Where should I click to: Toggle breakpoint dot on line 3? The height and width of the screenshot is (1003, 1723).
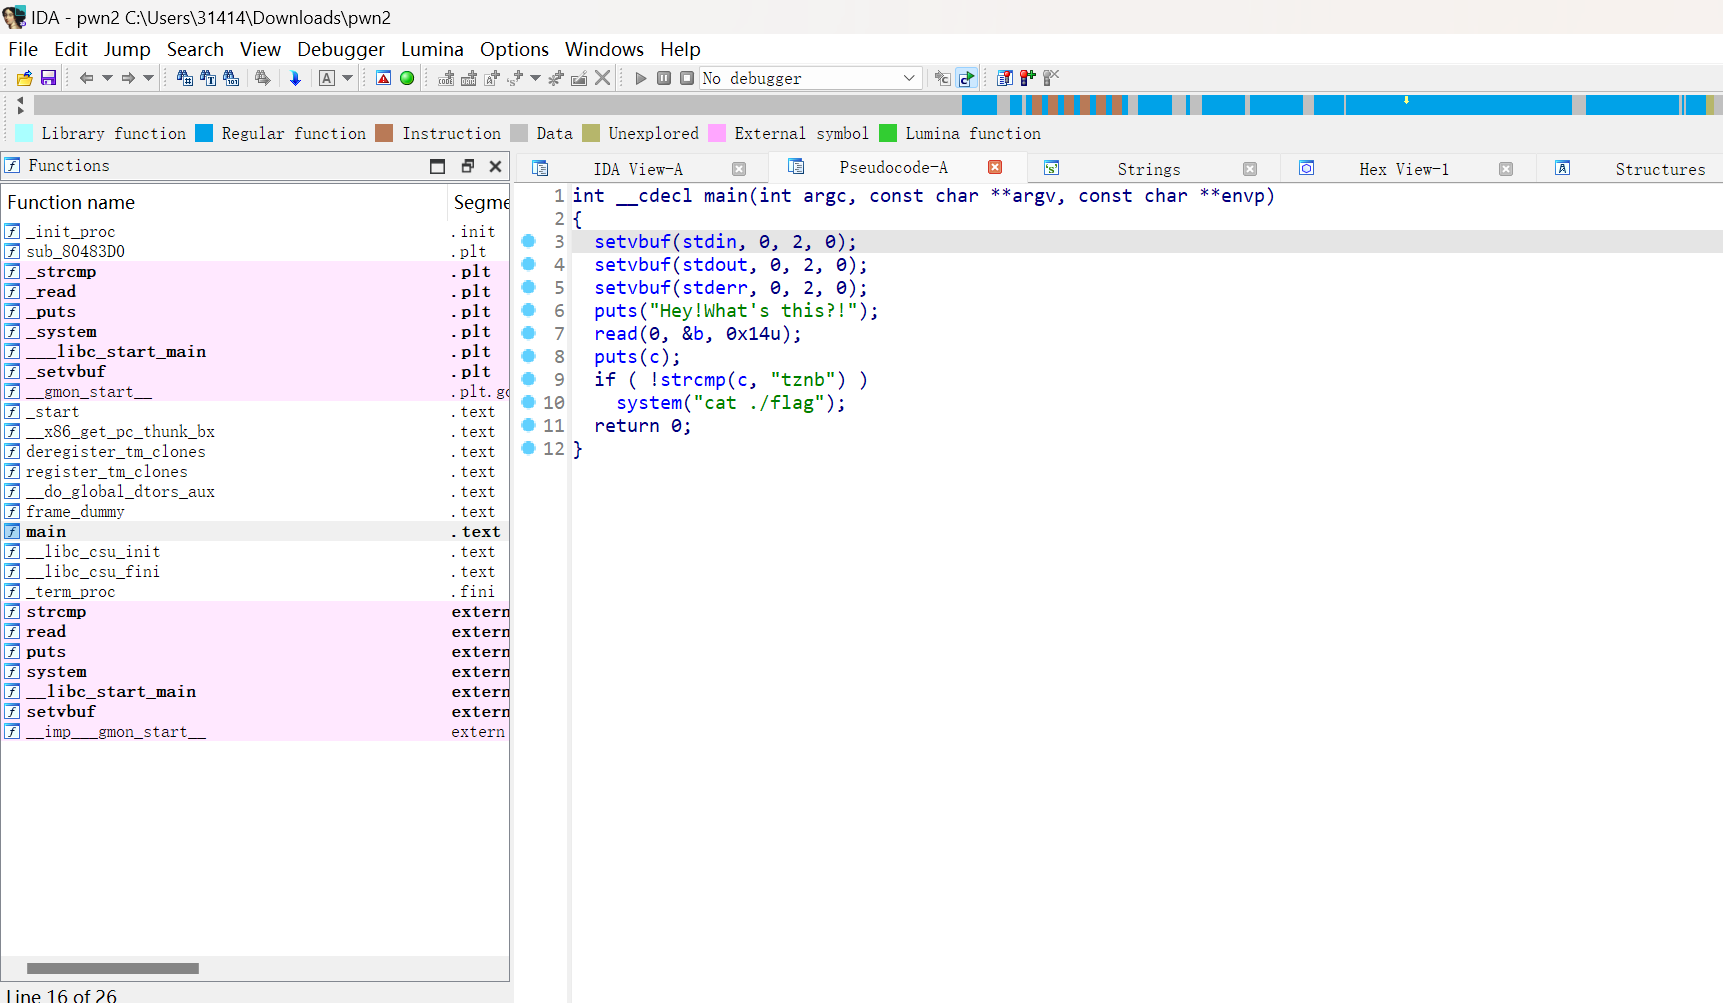point(529,241)
